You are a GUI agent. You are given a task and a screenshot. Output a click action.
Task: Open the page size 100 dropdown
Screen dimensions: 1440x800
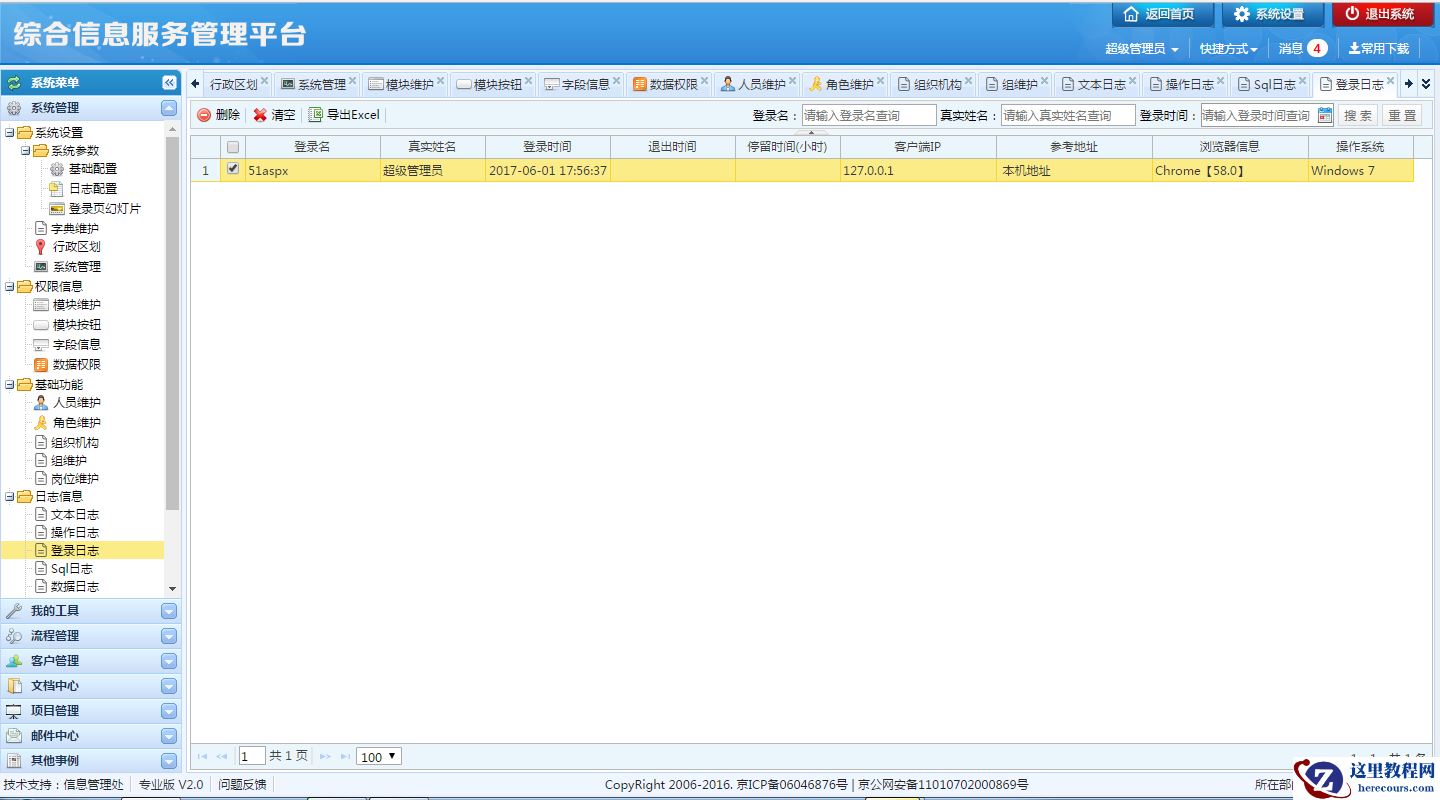(x=379, y=757)
